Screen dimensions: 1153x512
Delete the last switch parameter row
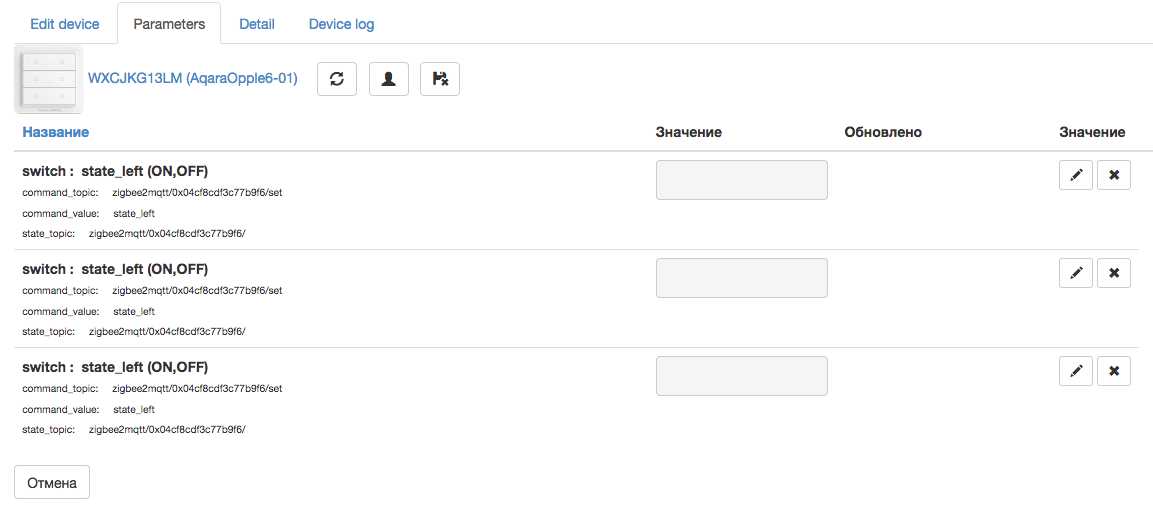[x=1114, y=371]
